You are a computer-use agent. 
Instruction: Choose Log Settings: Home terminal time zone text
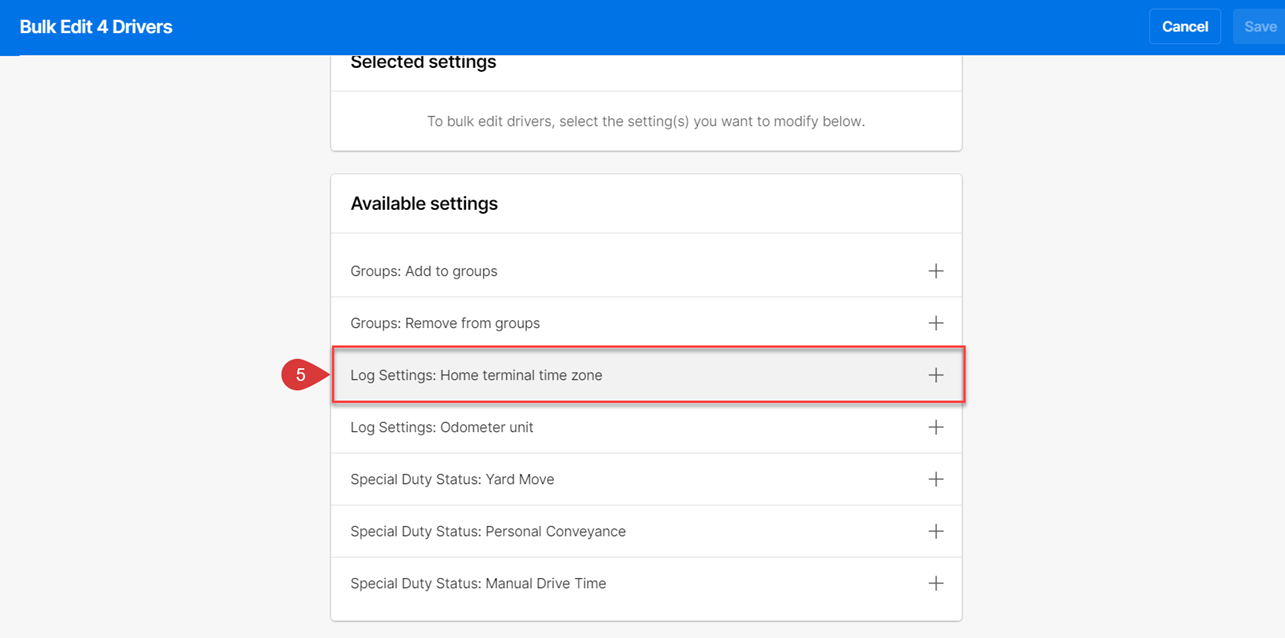(x=476, y=375)
